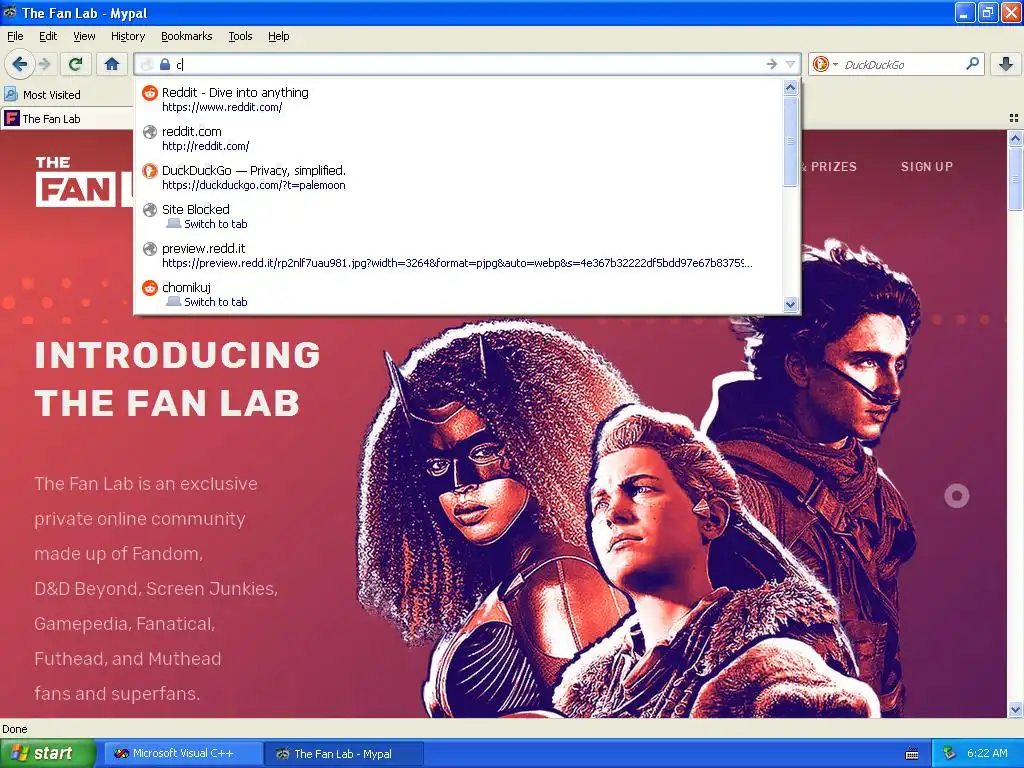The width and height of the screenshot is (1024, 768).
Task: Click the SIGN UP link
Action: (927, 167)
